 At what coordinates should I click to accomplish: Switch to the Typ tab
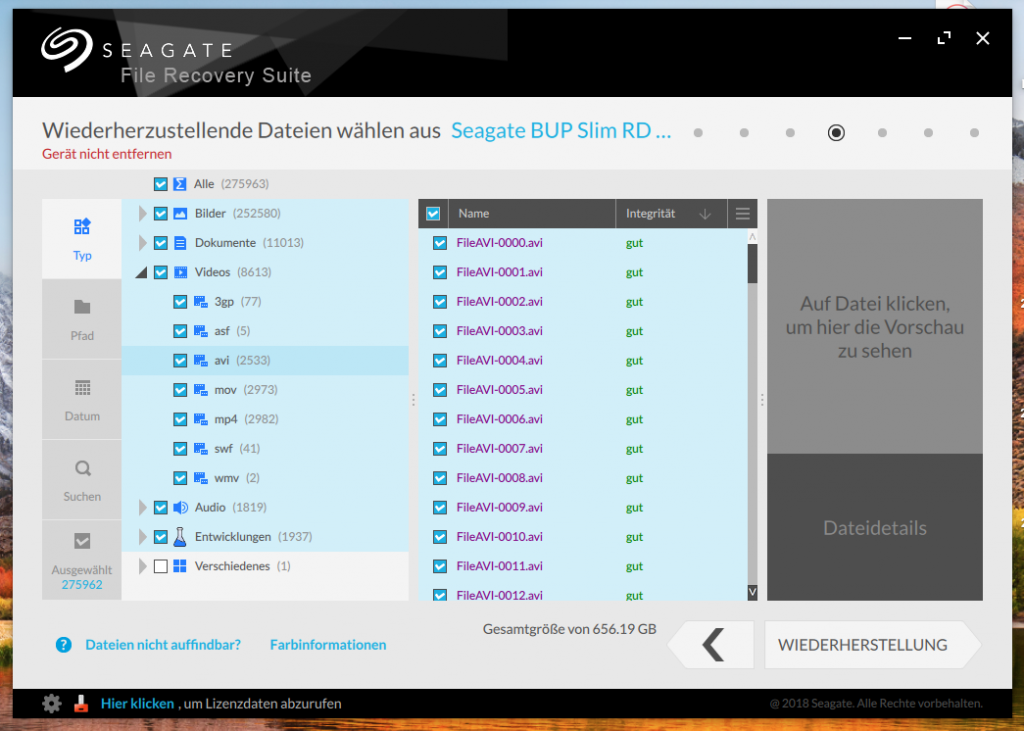(82, 239)
